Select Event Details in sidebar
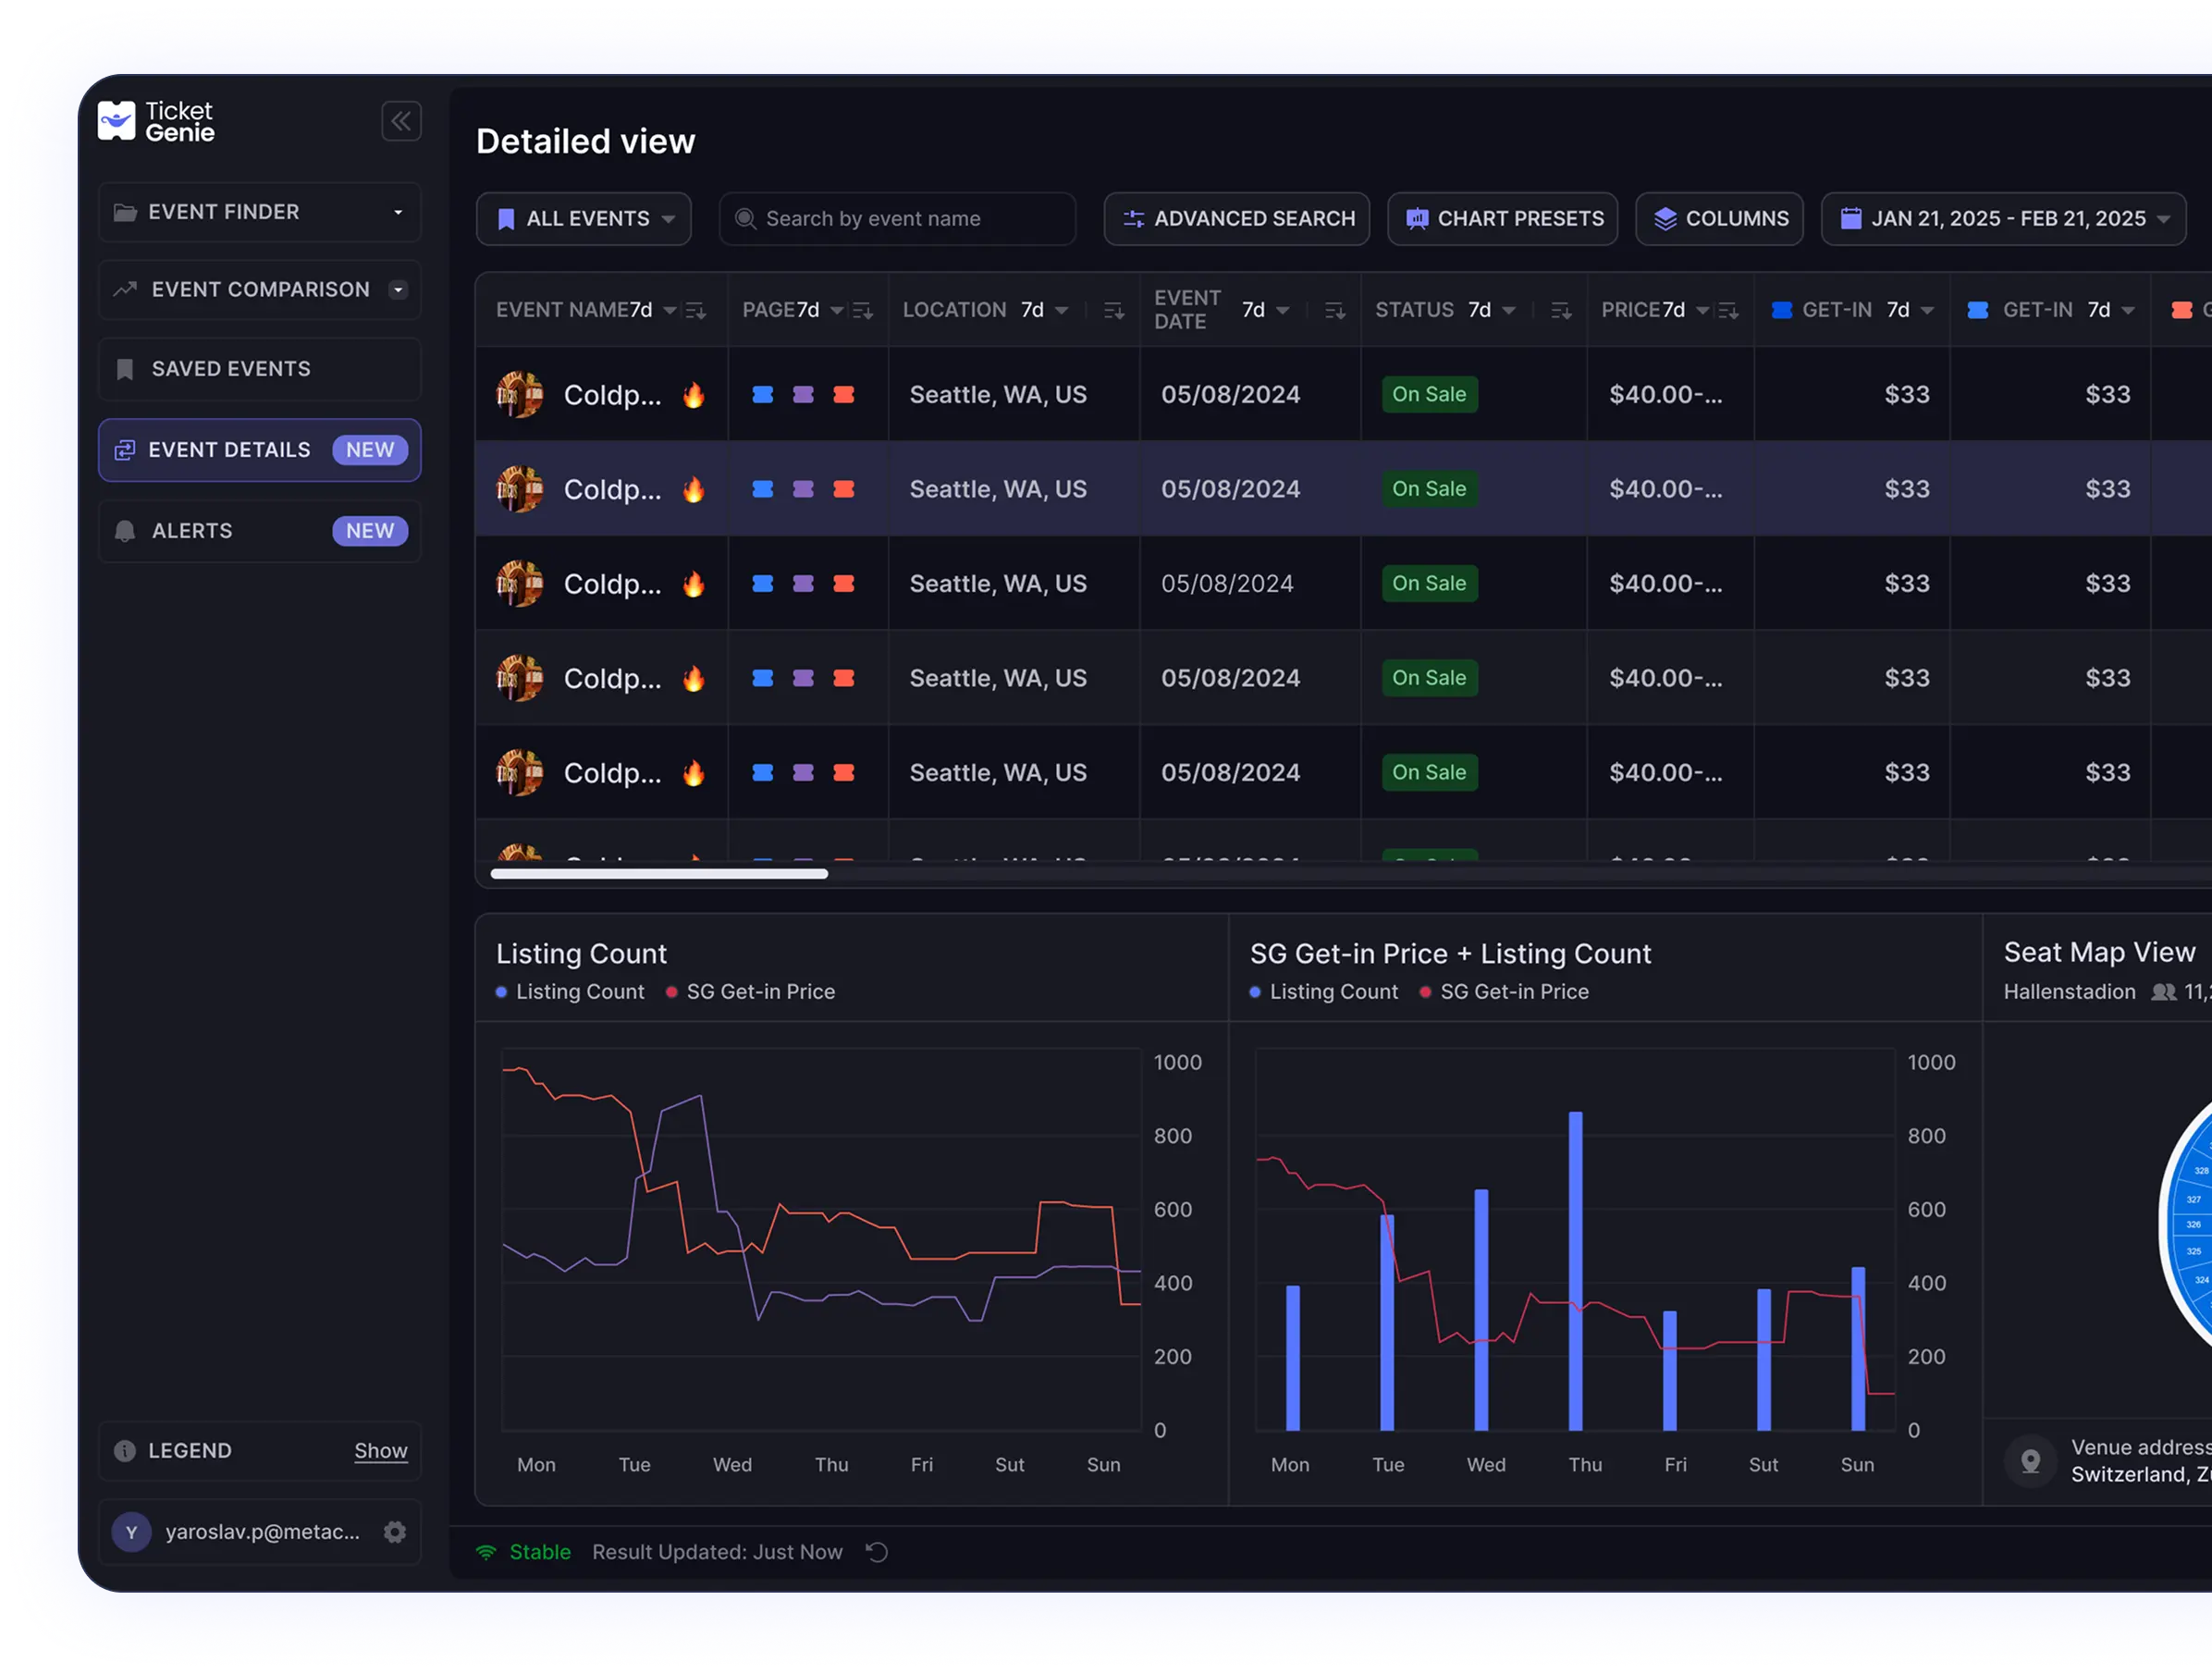Image resolution: width=2212 pixels, height=1674 pixels. [259, 450]
